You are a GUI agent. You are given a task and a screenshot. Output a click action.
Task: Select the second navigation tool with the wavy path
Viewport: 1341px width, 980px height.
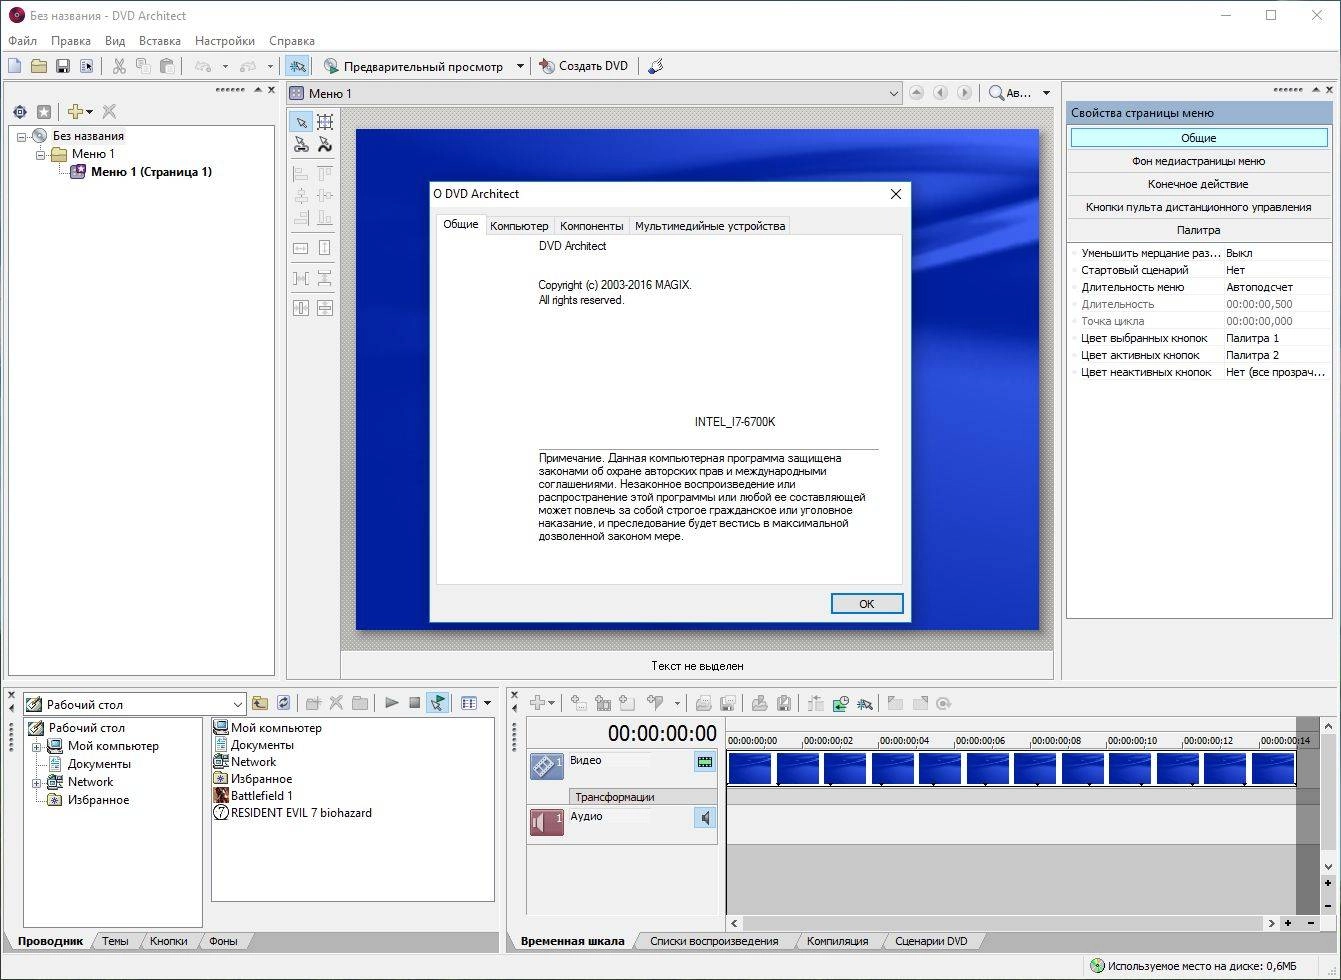pos(325,145)
